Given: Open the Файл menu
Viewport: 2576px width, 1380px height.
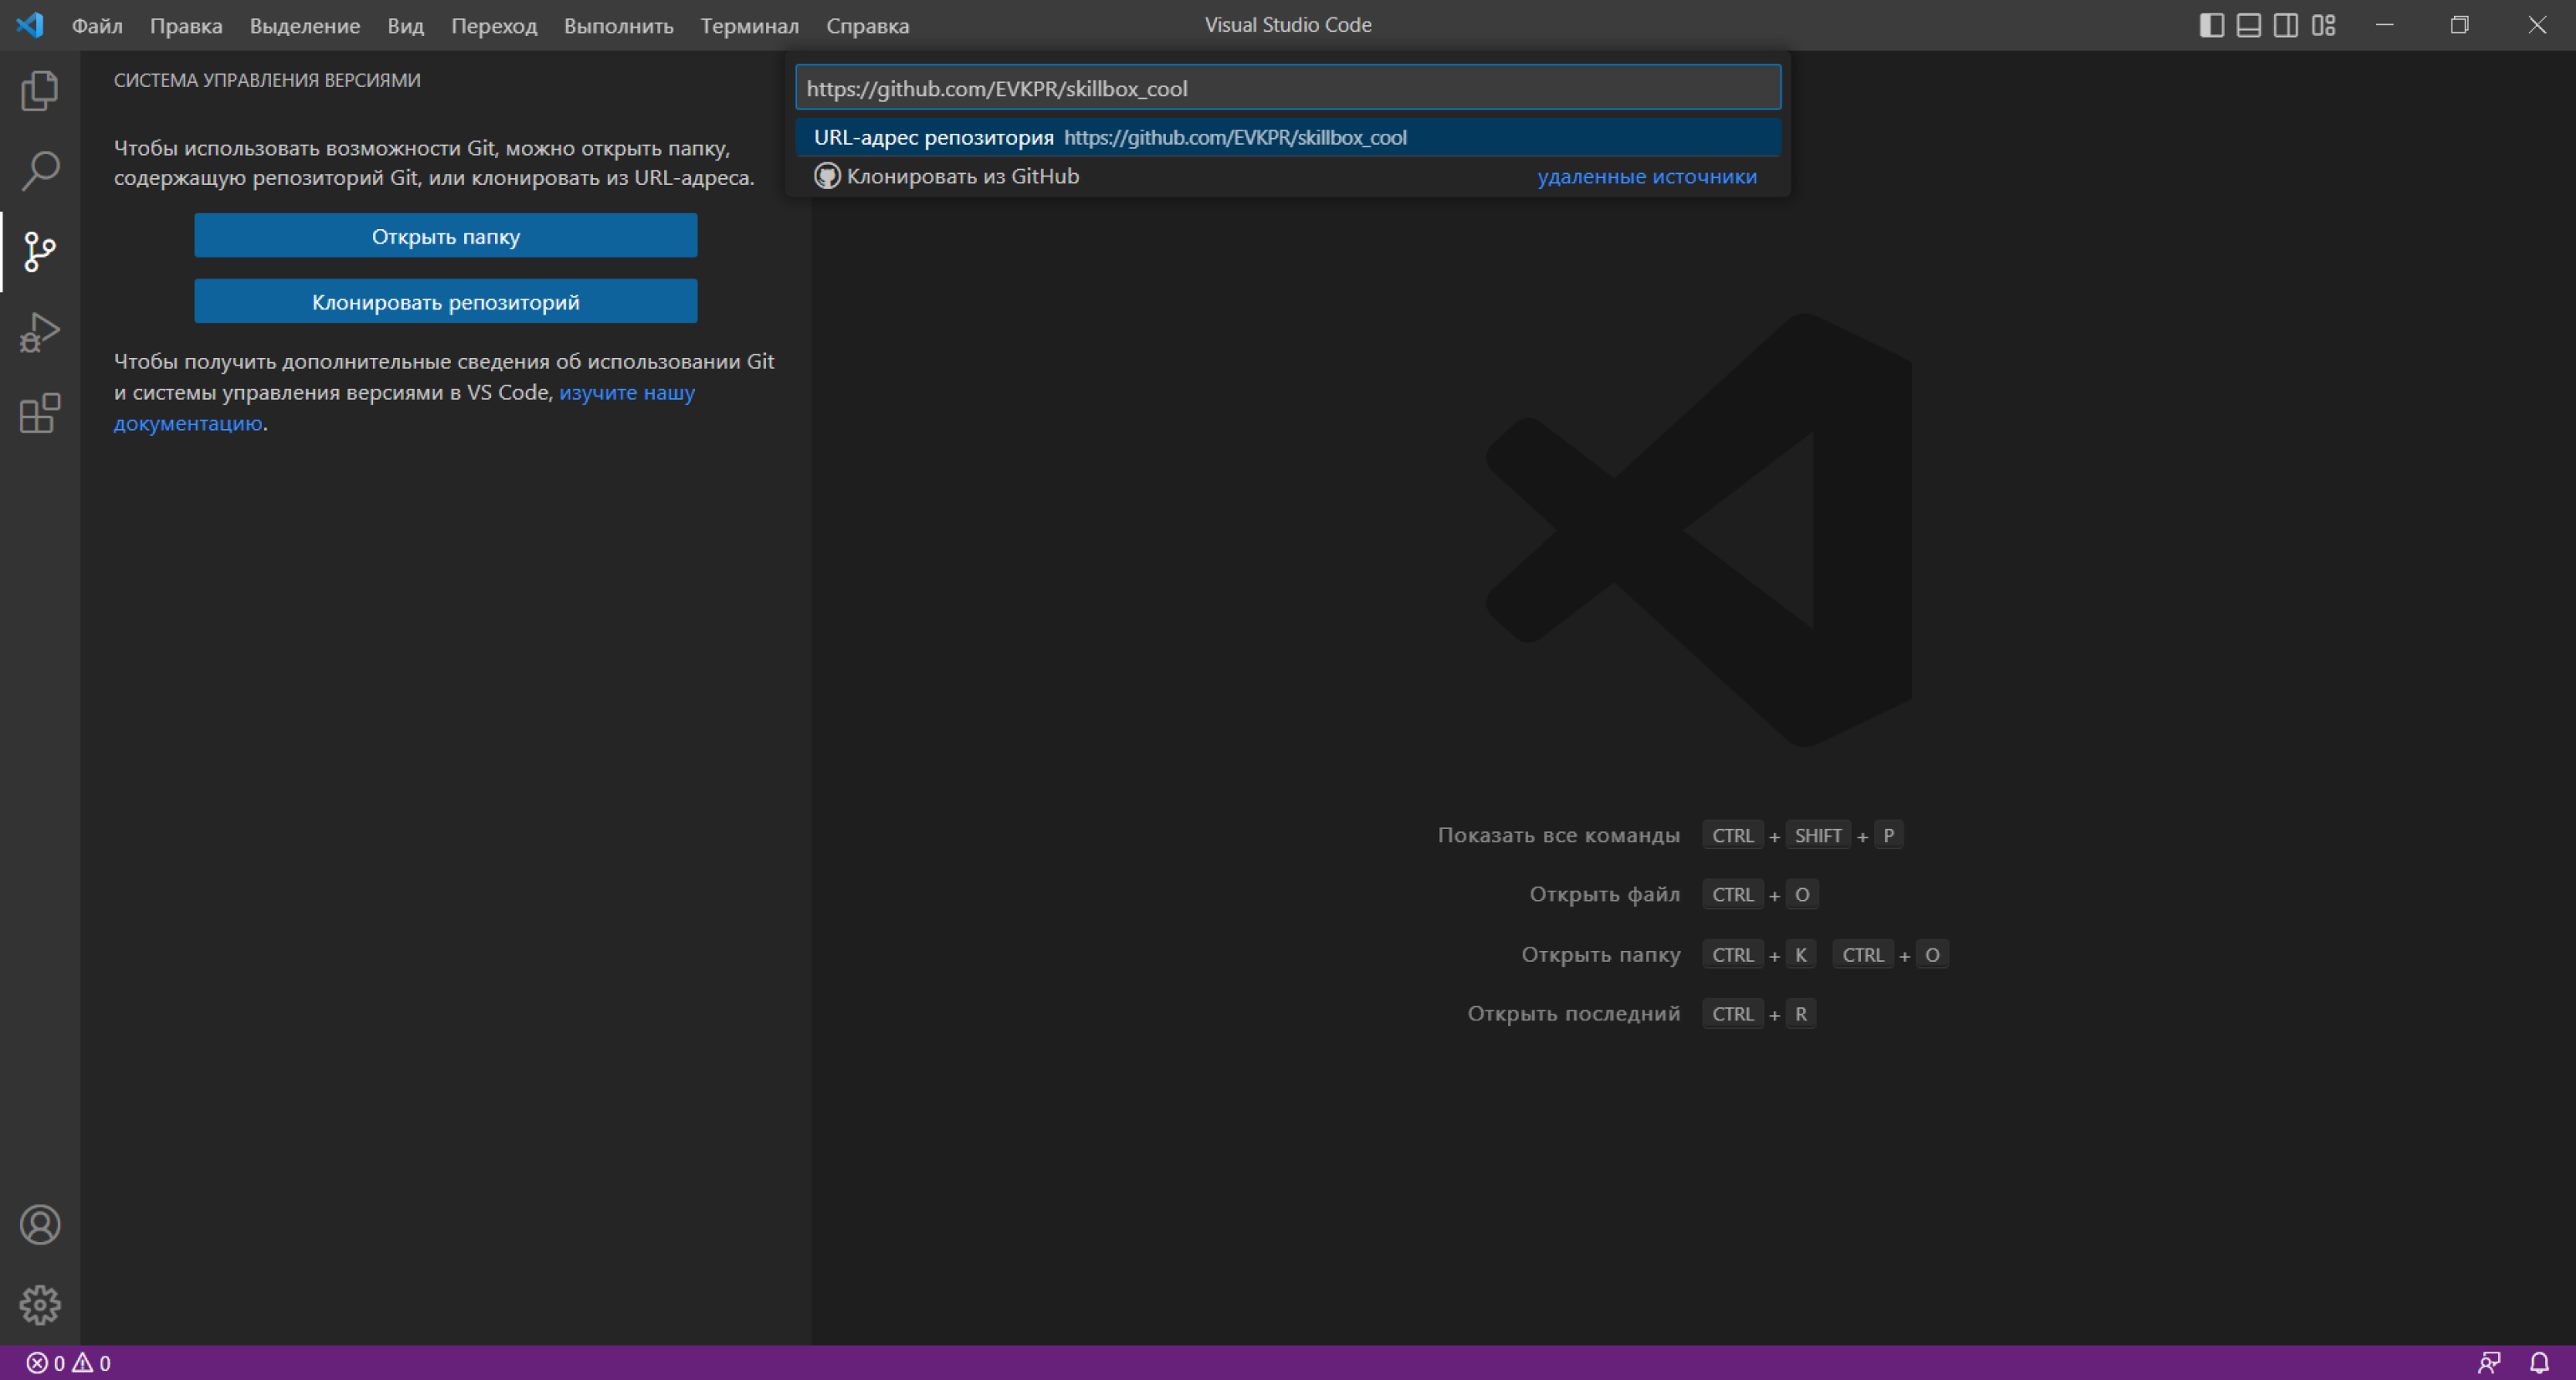Looking at the screenshot, I should tap(97, 25).
